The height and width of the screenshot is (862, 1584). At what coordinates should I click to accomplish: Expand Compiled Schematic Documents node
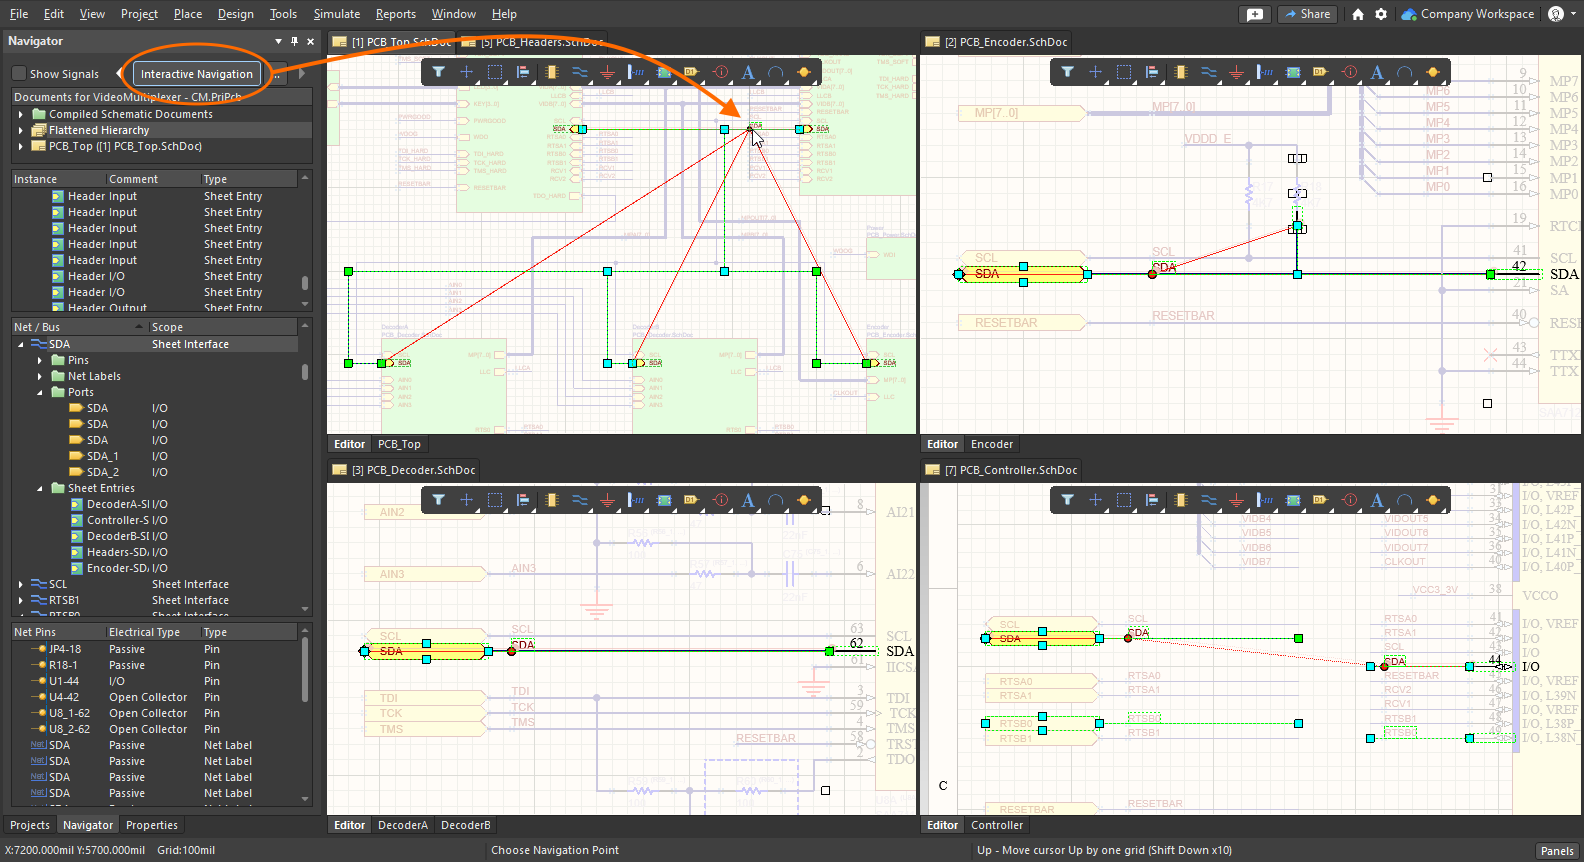coord(21,114)
